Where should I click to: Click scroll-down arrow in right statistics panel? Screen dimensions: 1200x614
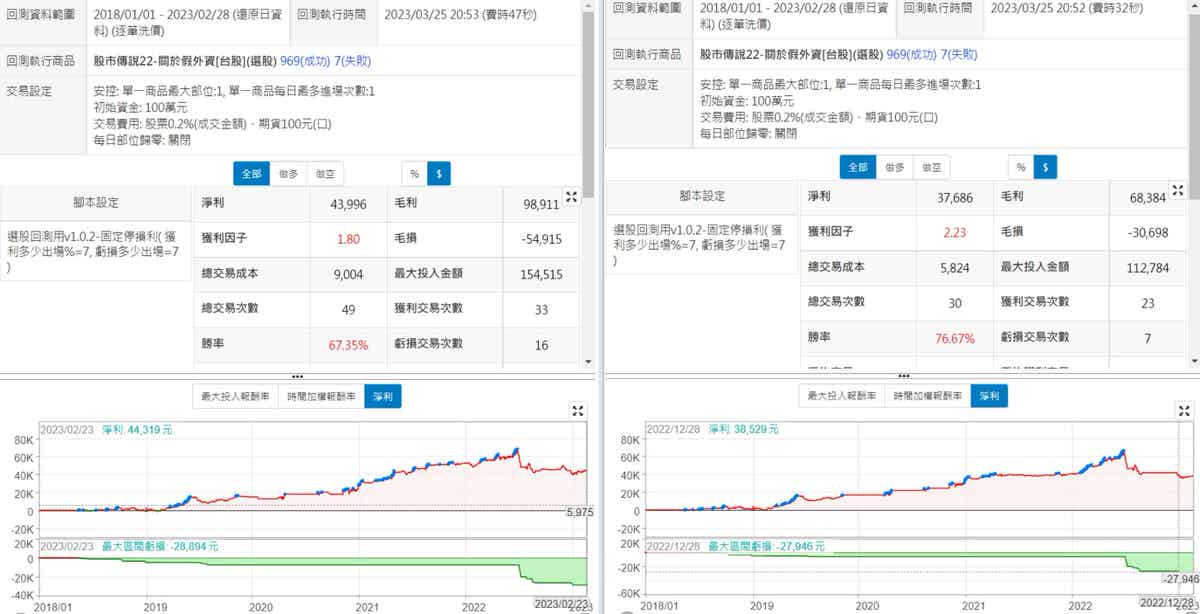(1194, 360)
